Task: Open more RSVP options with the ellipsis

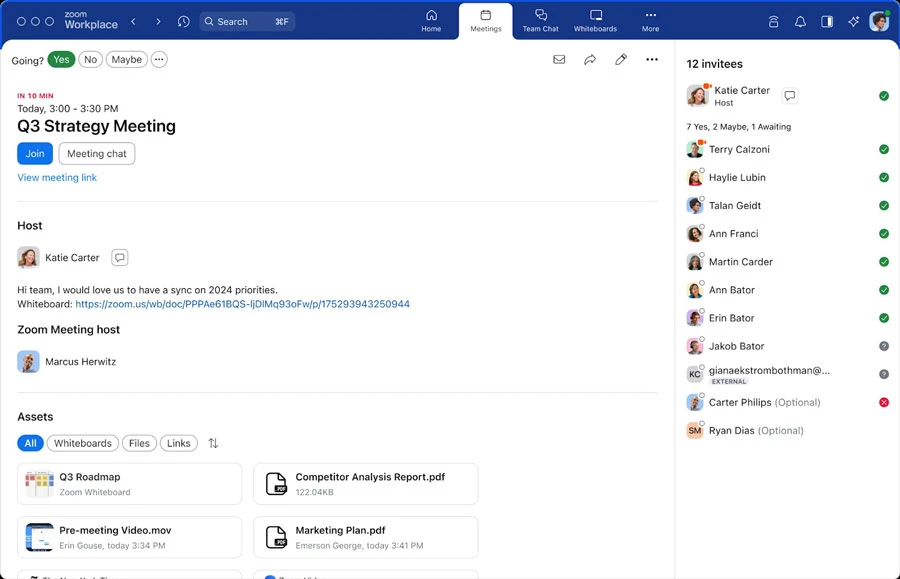Action: (159, 59)
